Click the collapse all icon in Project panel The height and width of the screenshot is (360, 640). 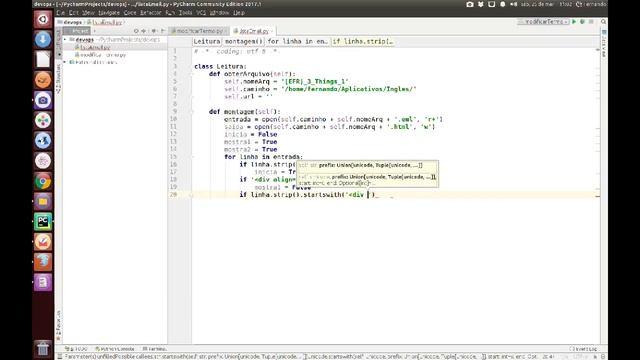143,31
